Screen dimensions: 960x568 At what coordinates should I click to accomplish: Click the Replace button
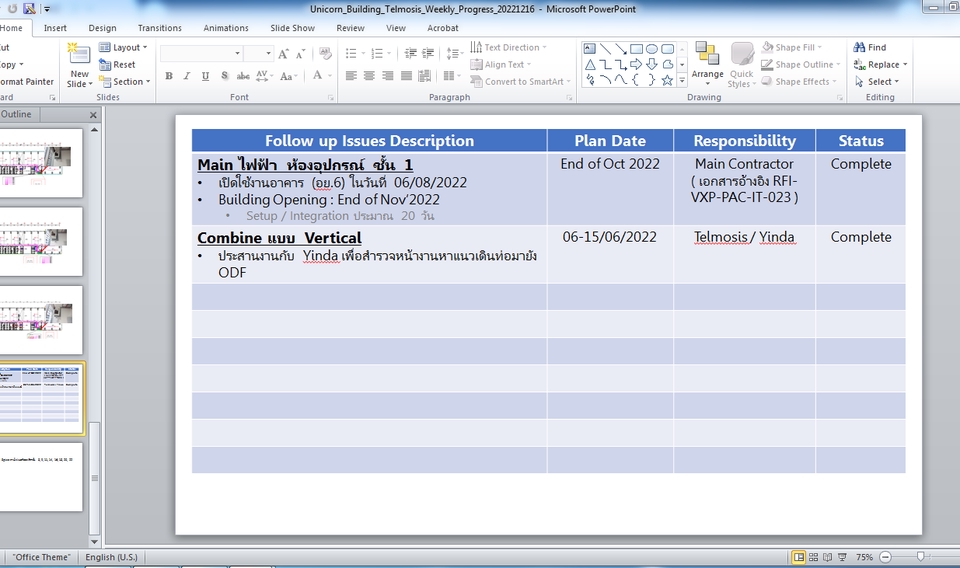[880, 64]
